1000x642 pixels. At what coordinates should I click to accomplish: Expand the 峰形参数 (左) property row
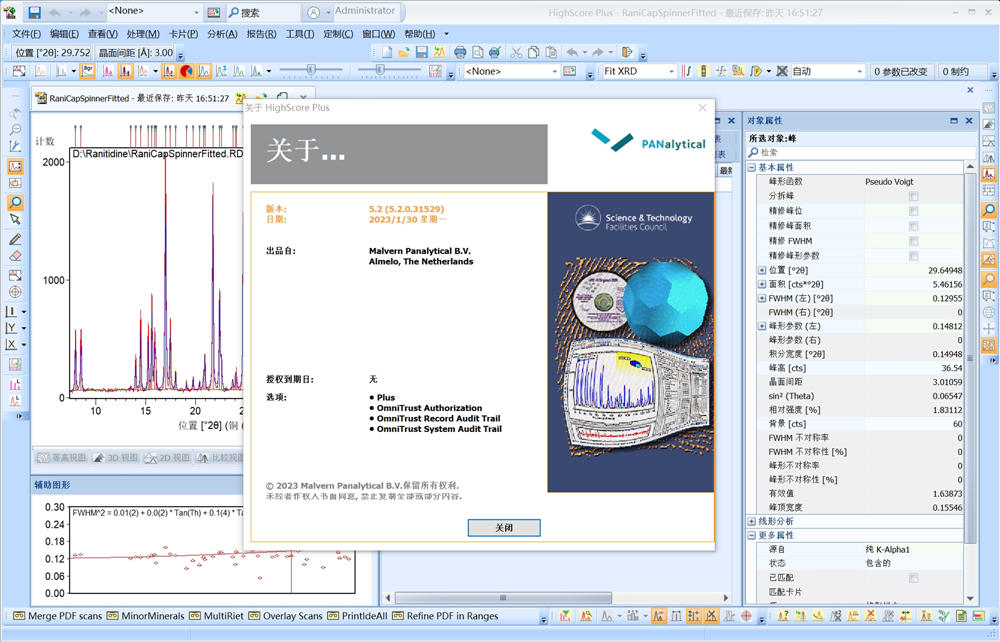(x=761, y=326)
